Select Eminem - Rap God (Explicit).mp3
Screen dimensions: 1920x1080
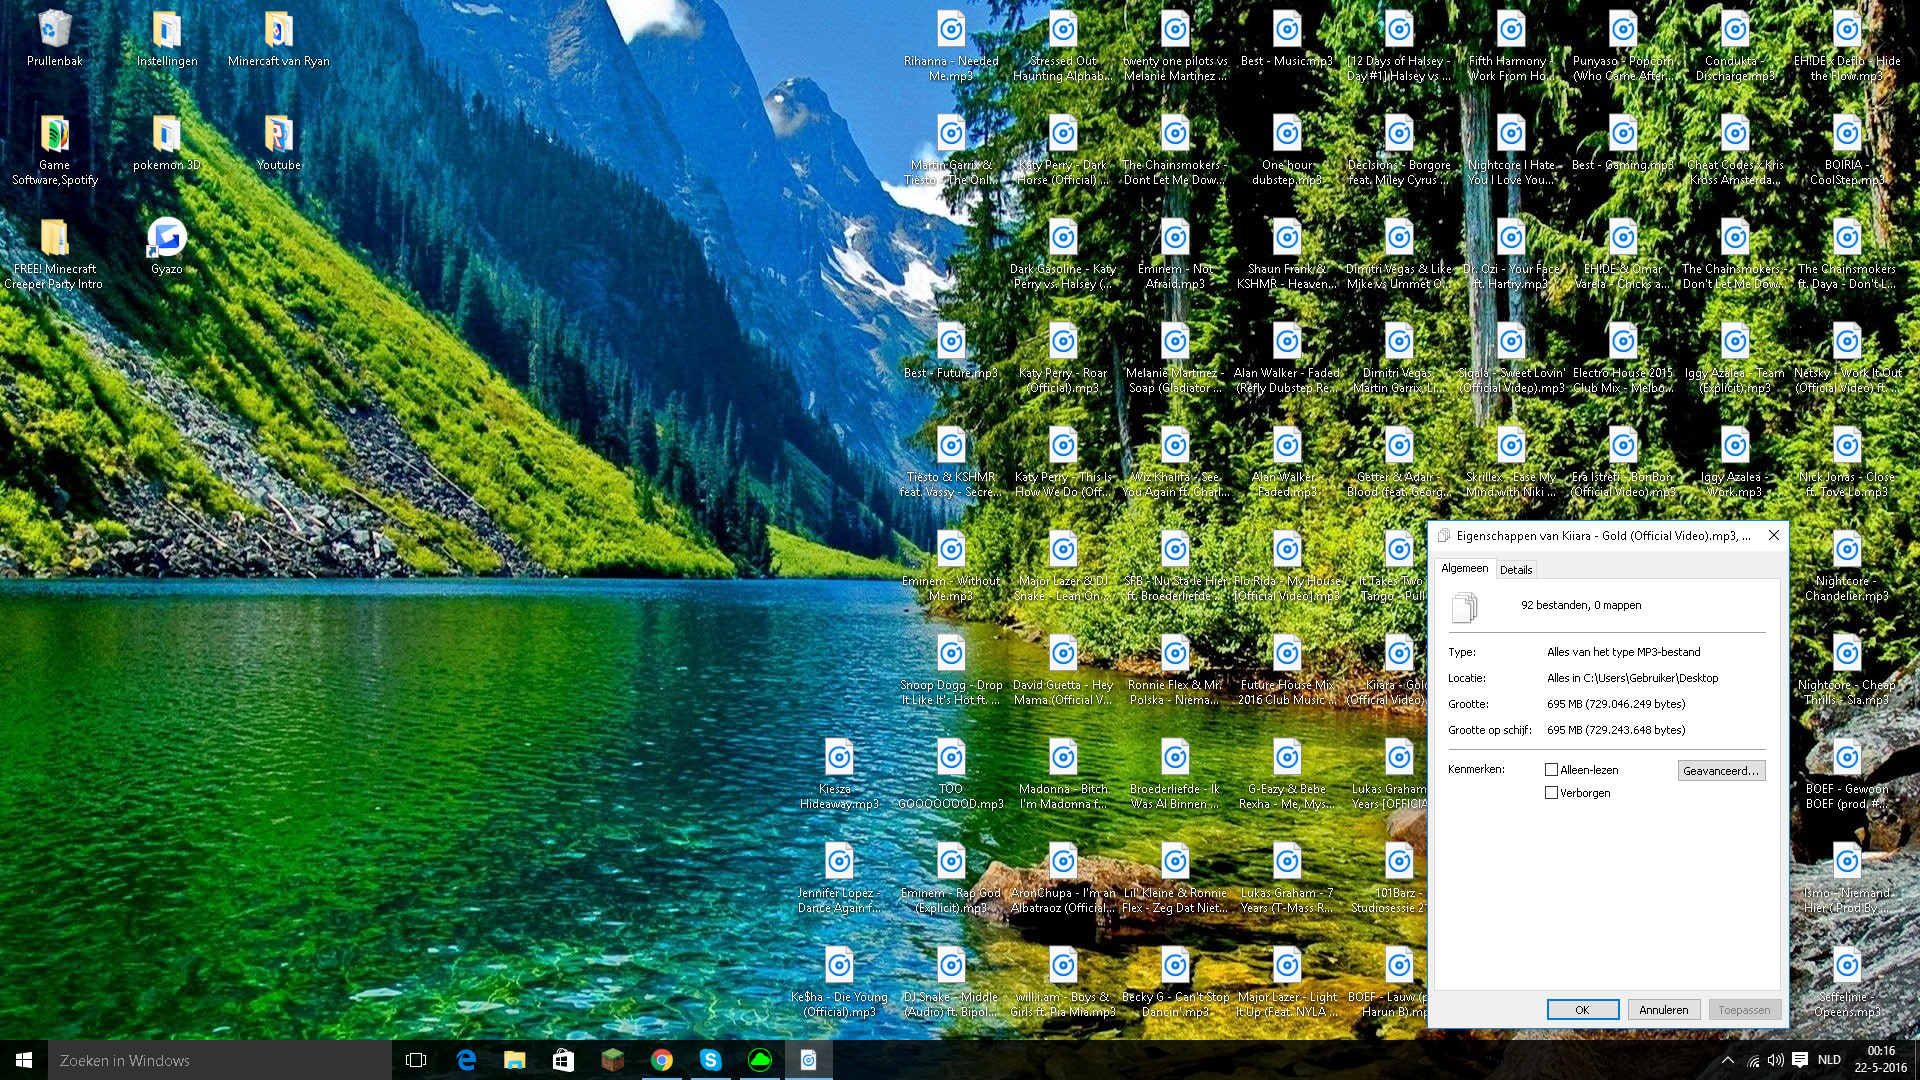point(951,879)
